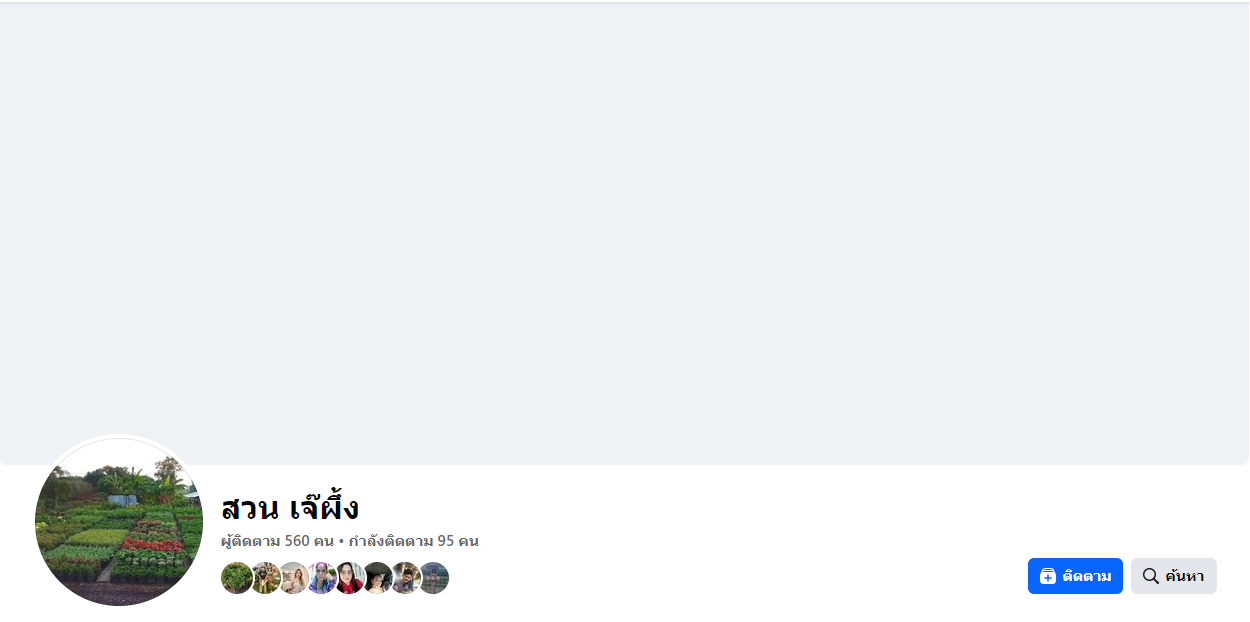This screenshot has width=1250, height=622.
Task: Open the avatar of woman in red top
Action: tap(349, 578)
